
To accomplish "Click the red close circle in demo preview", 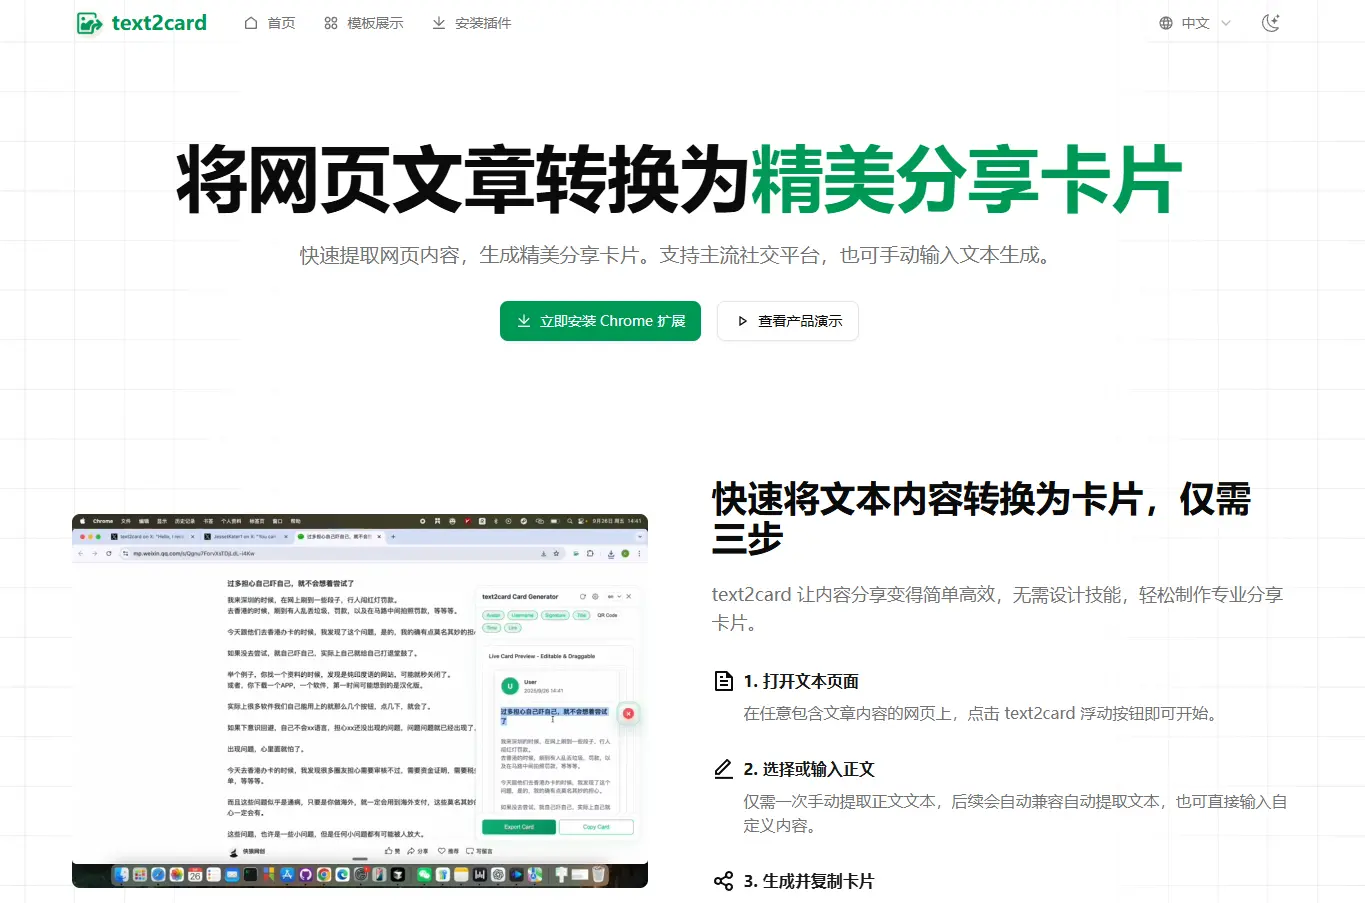I will coord(628,713).
